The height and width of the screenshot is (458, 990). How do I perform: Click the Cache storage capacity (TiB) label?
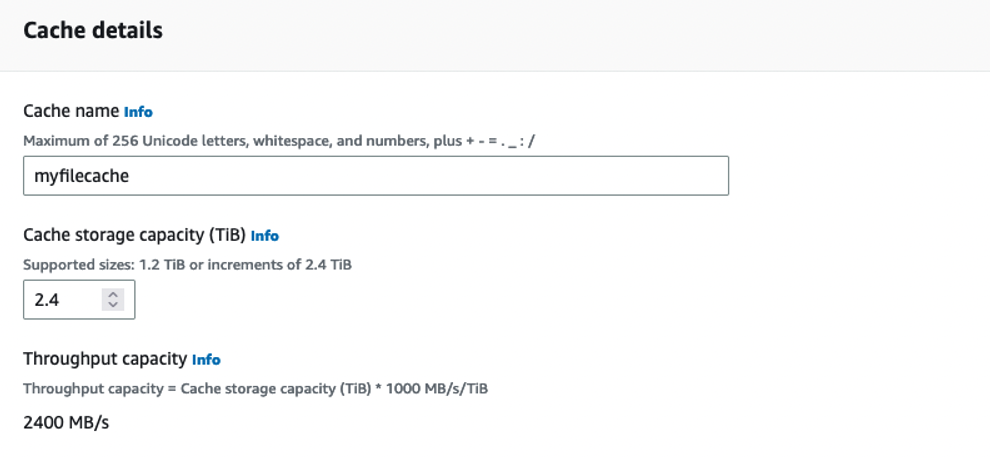click(134, 235)
